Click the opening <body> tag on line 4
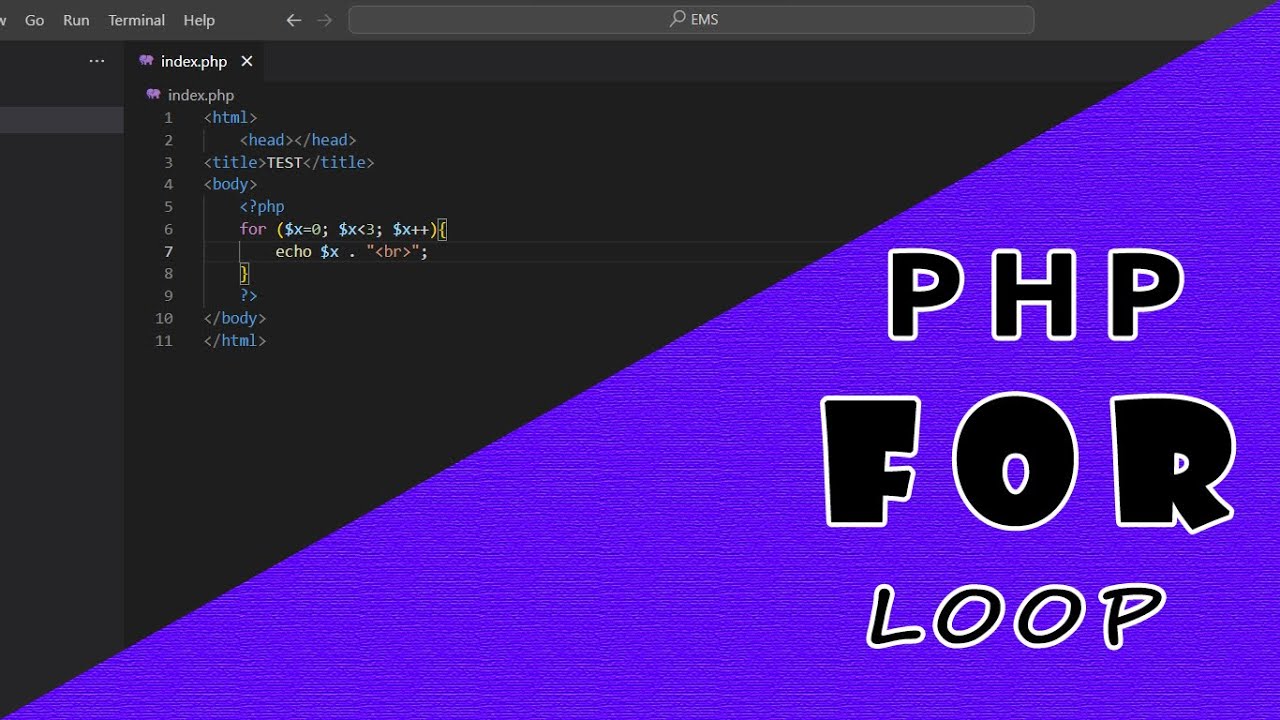Viewport: 1280px width, 720px height. pyautogui.click(x=230, y=184)
